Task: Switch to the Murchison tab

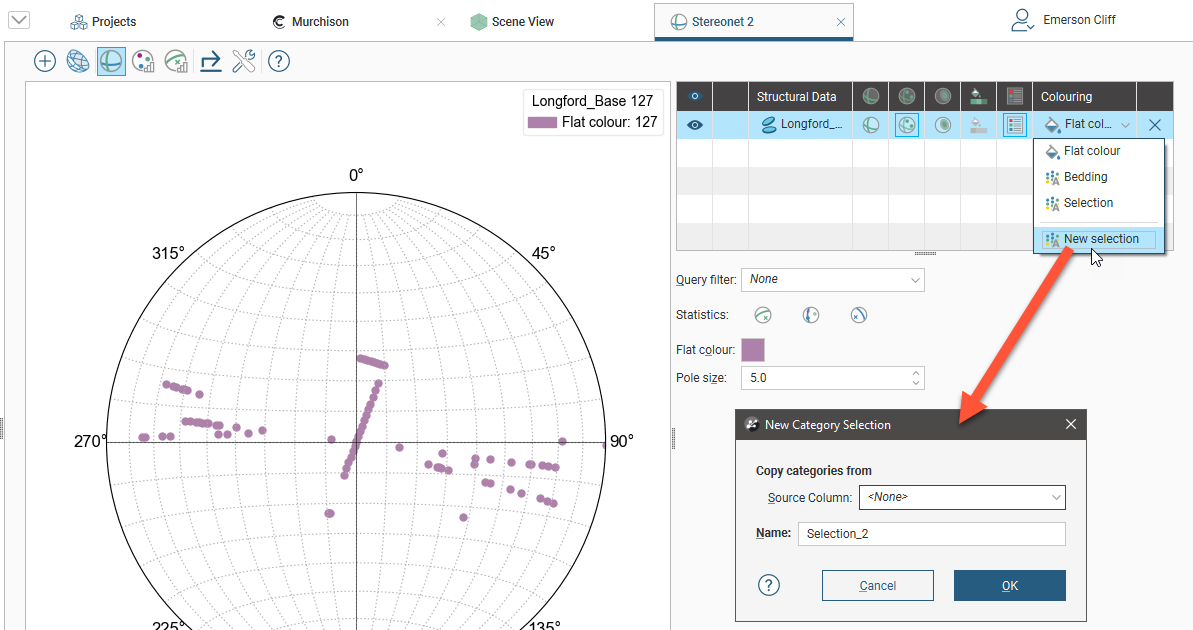Action: click(x=310, y=22)
